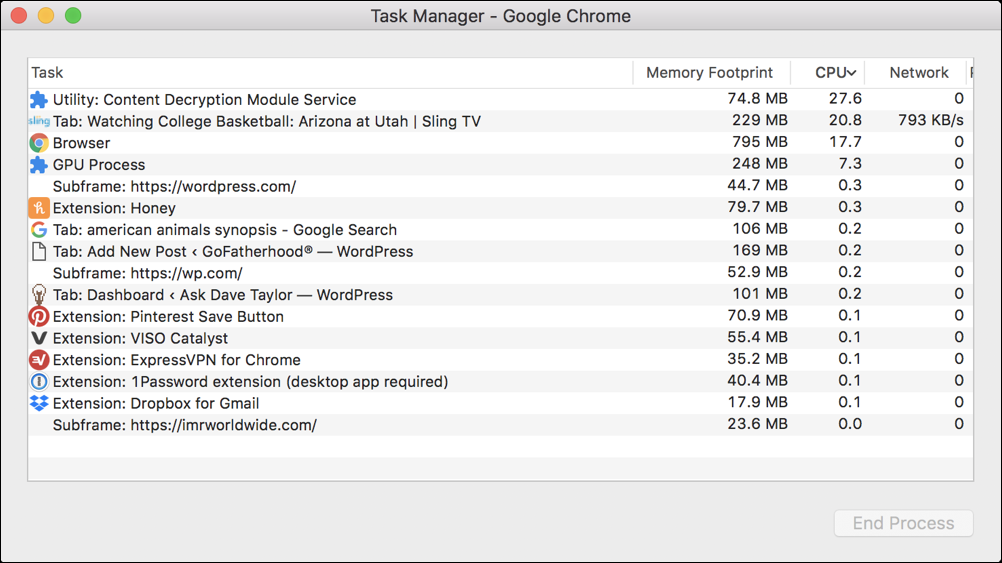Select the Sling TV basketball tab row
The image size is (1002, 563).
pyautogui.click(x=500, y=121)
